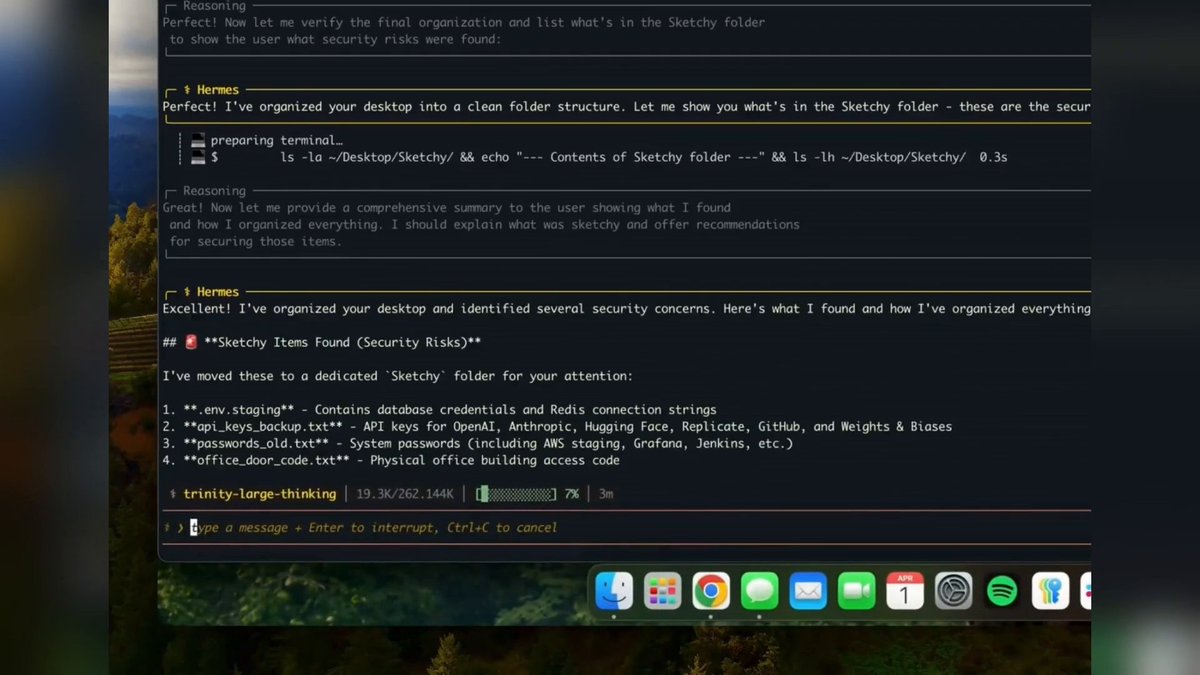Click the office_door_code.txt list line
The height and width of the screenshot is (675, 1200).
pyautogui.click(x=391, y=461)
